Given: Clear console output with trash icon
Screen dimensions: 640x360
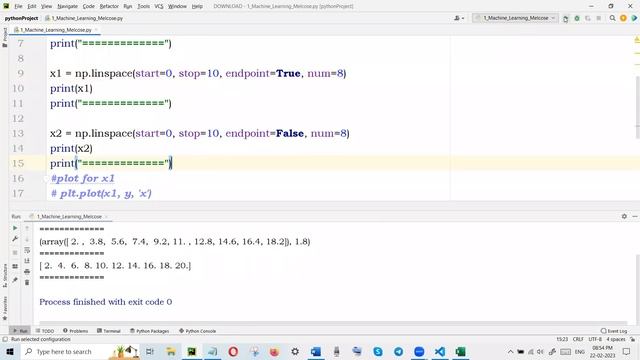Looking at the screenshot, I should [x=27, y=282].
